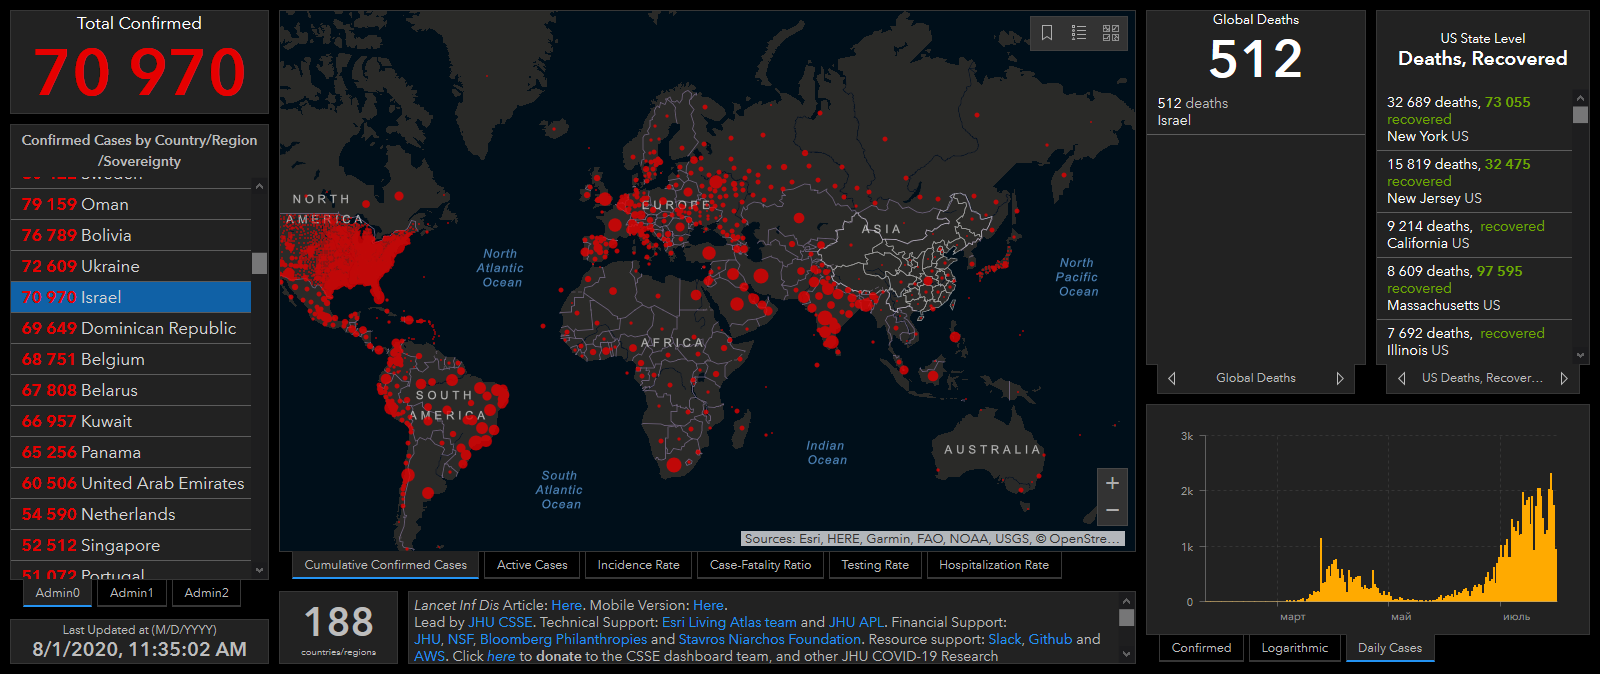
Task: Click the credits text scrollbar thumb
Action: (x=1127, y=618)
